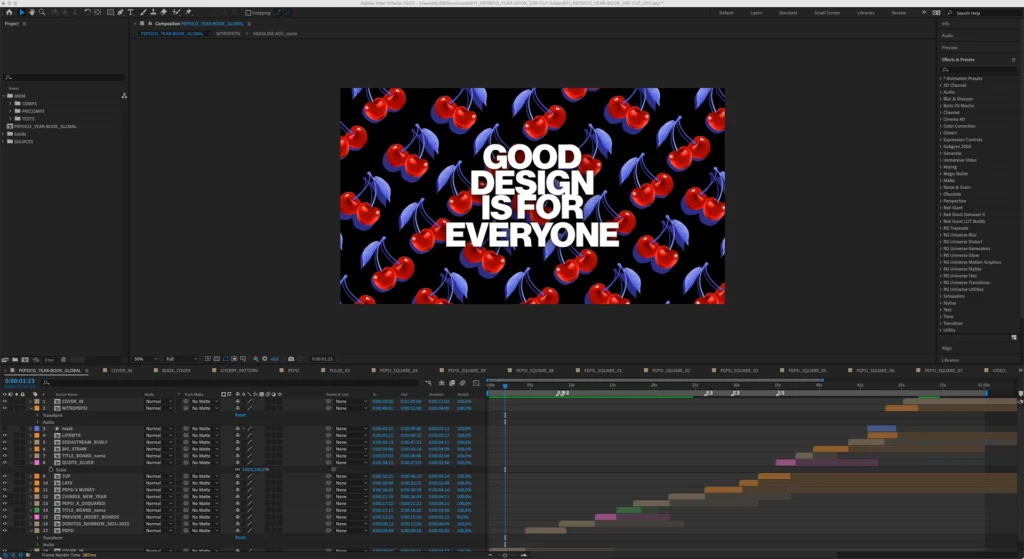Toggle visibility of CHINESE_NEW_YEAR layer
The width and height of the screenshot is (1024, 559).
pos(5,496)
